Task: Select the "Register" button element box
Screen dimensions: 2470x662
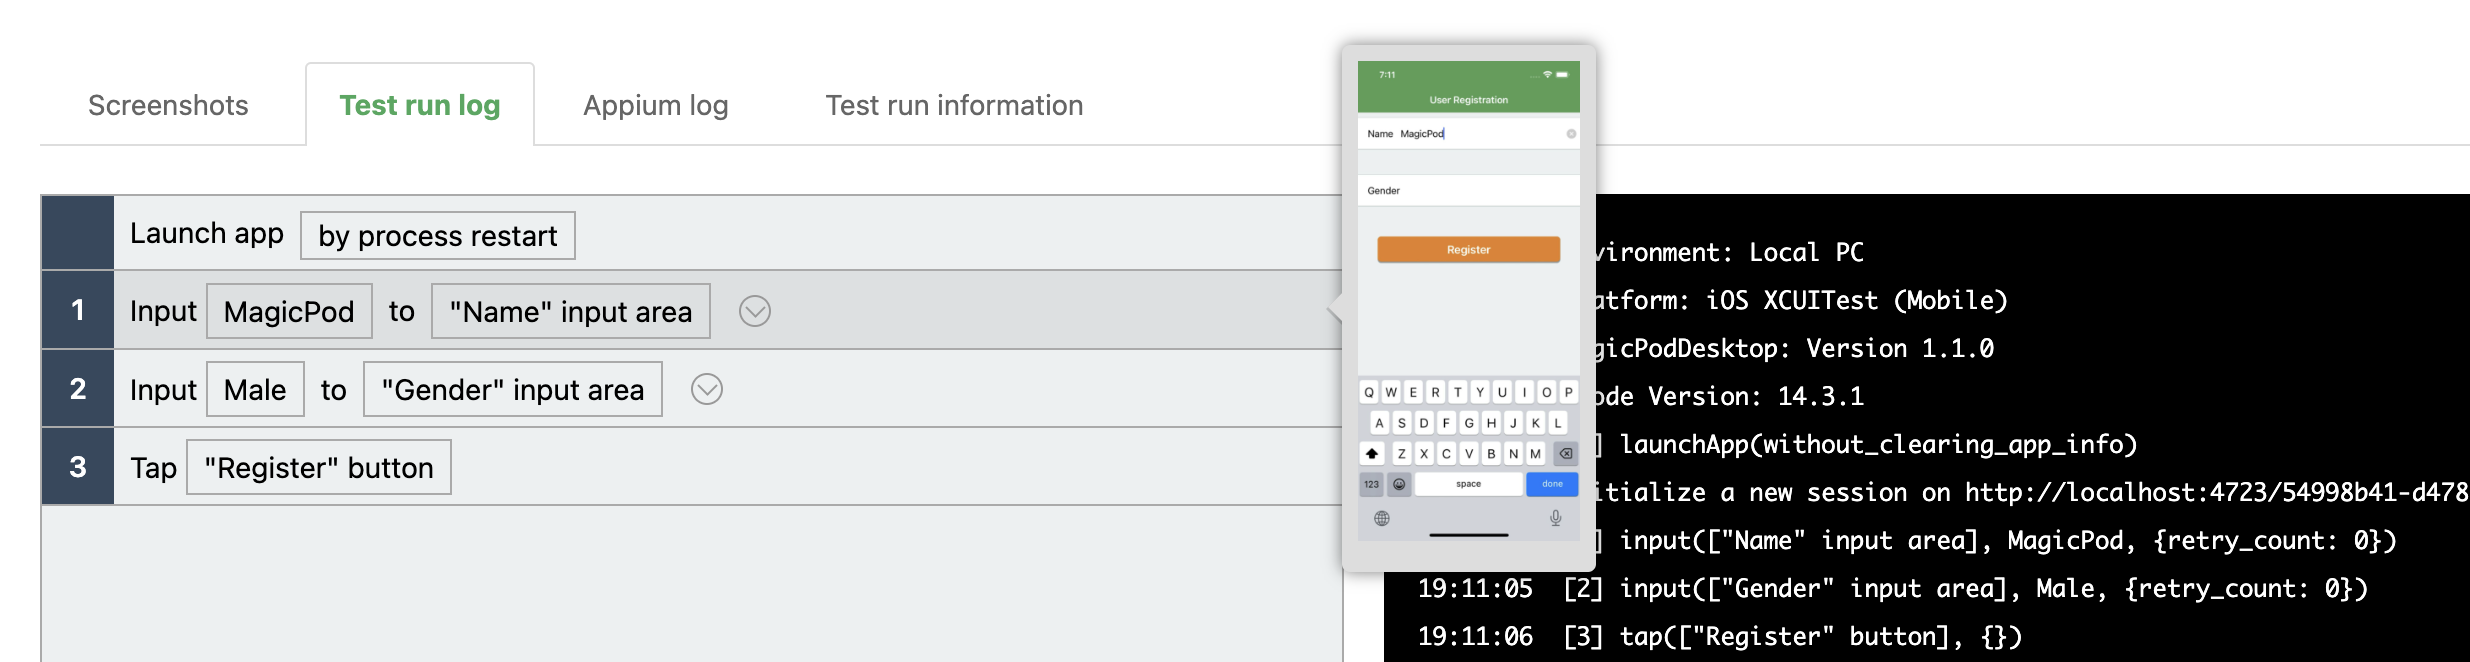Action: point(319,467)
